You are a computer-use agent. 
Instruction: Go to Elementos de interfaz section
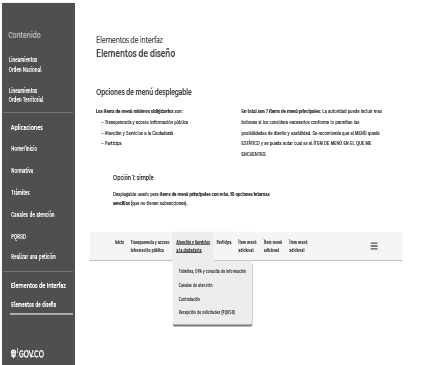click(38, 285)
